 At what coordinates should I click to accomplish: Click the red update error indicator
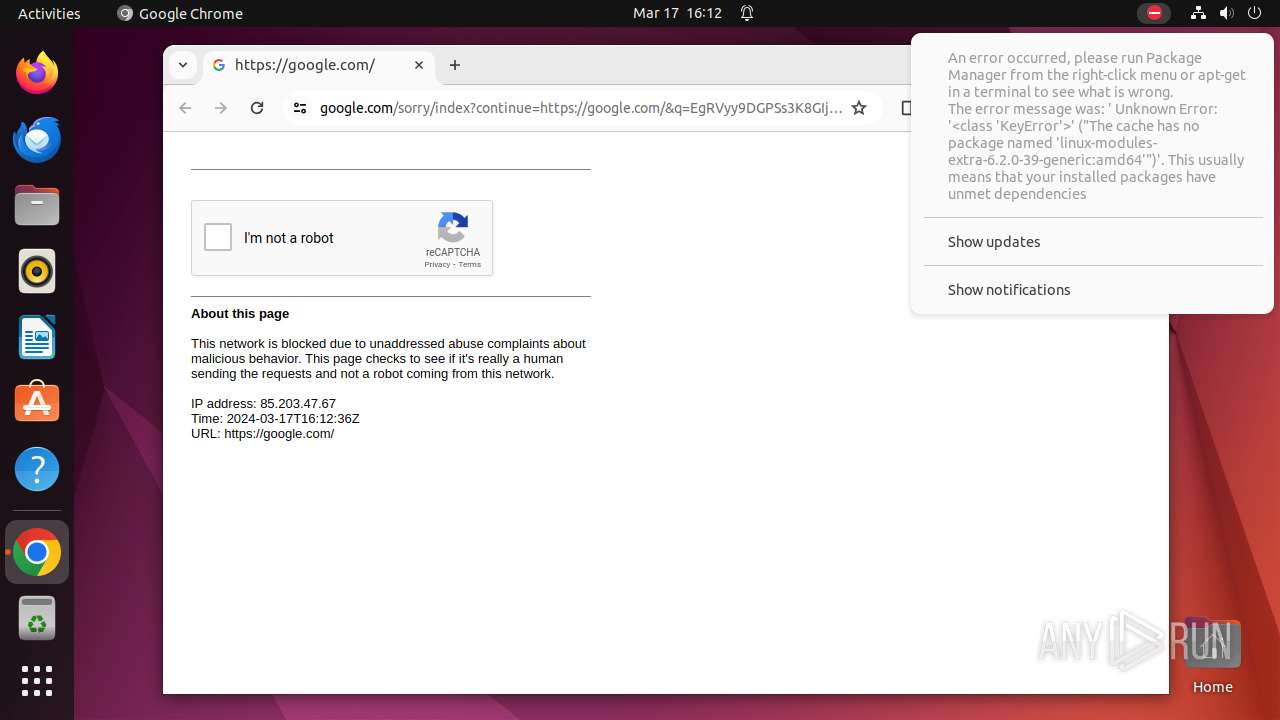[x=1154, y=13]
